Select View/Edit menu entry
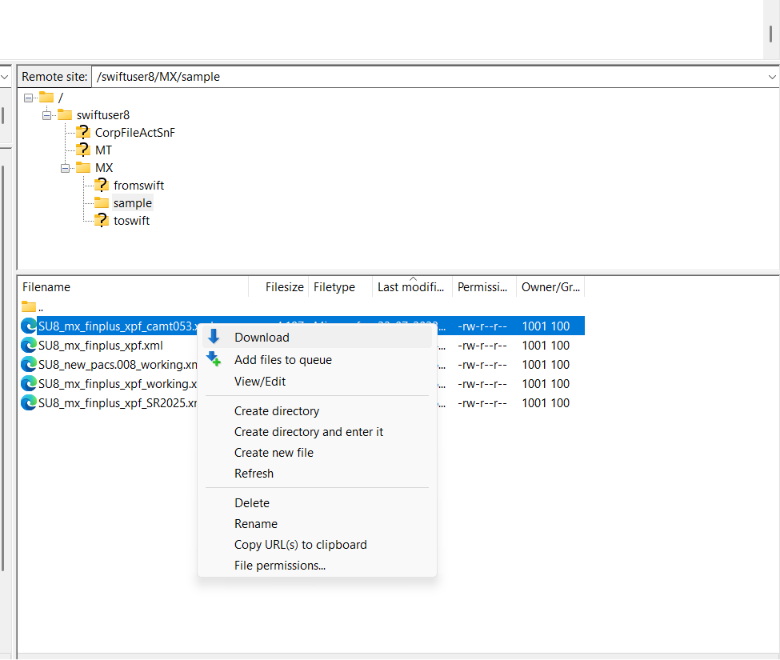 click(317, 381)
